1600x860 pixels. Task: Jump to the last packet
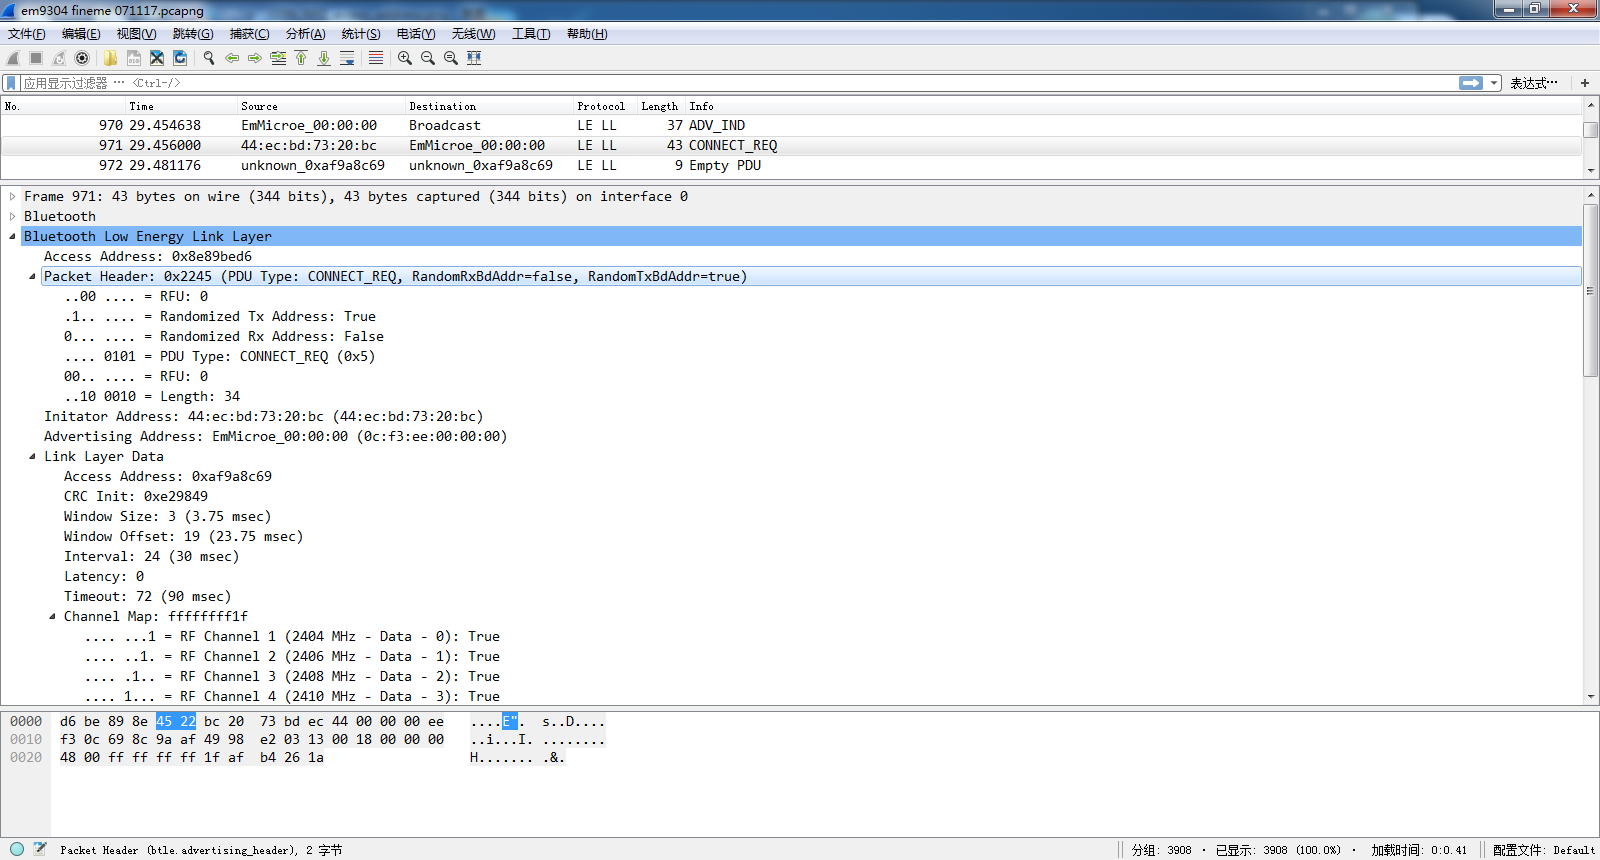(x=324, y=58)
